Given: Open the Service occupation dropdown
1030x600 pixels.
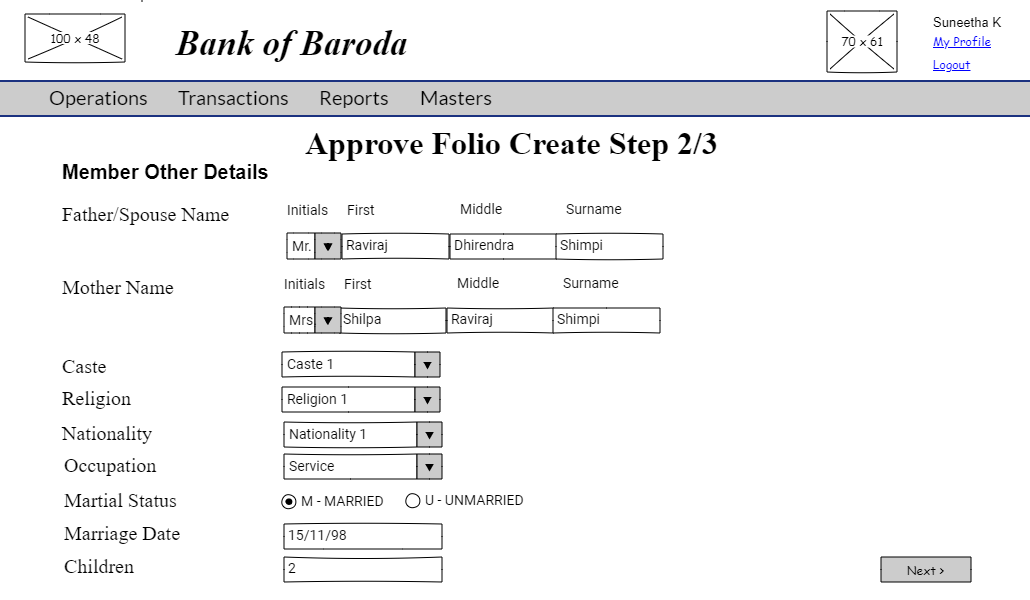Looking at the screenshot, I should [429, 466].
